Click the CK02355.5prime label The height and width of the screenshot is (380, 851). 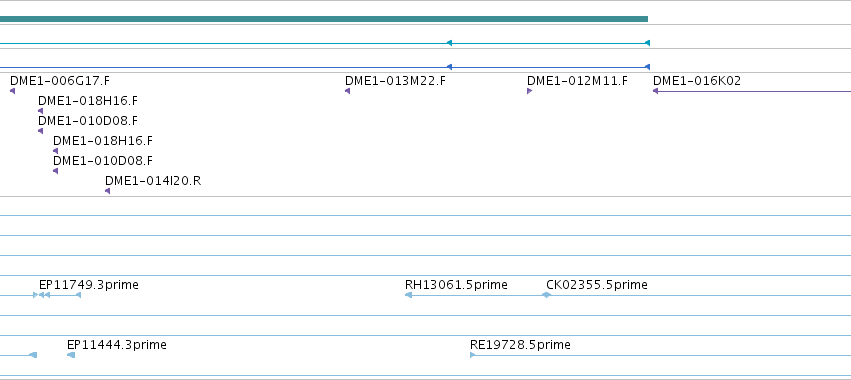click(597, 285)
